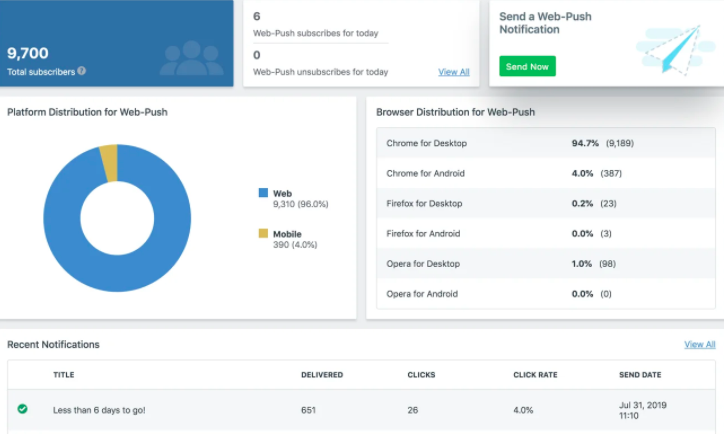Open View All recent notifications
The image size is (724, 434).
[700, 344]
